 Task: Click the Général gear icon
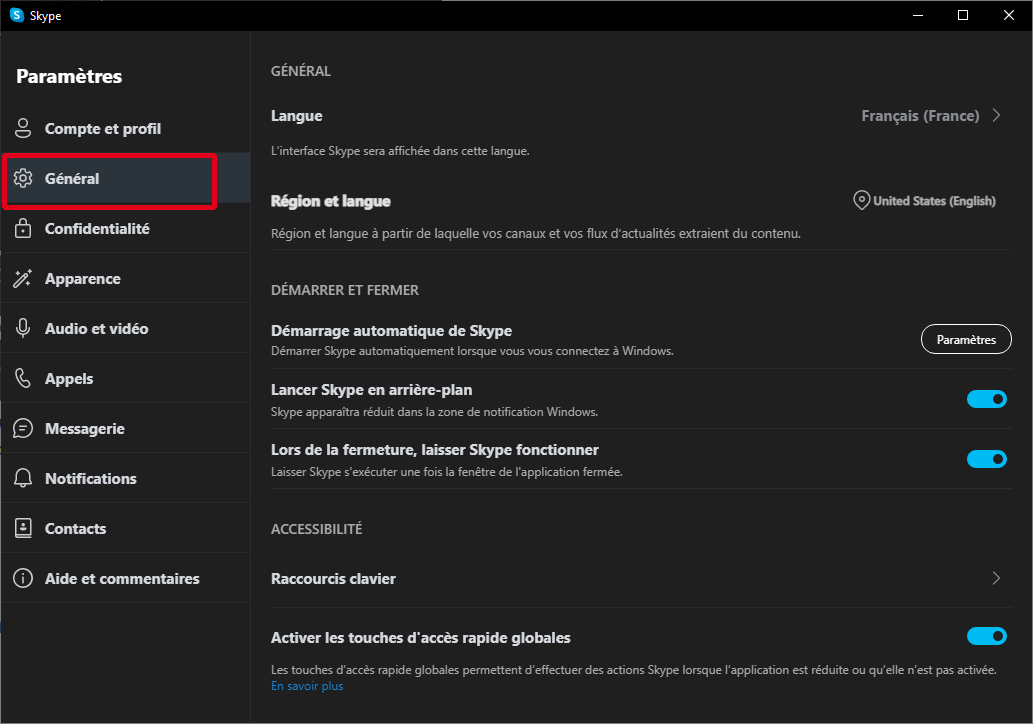coord(22,178)
